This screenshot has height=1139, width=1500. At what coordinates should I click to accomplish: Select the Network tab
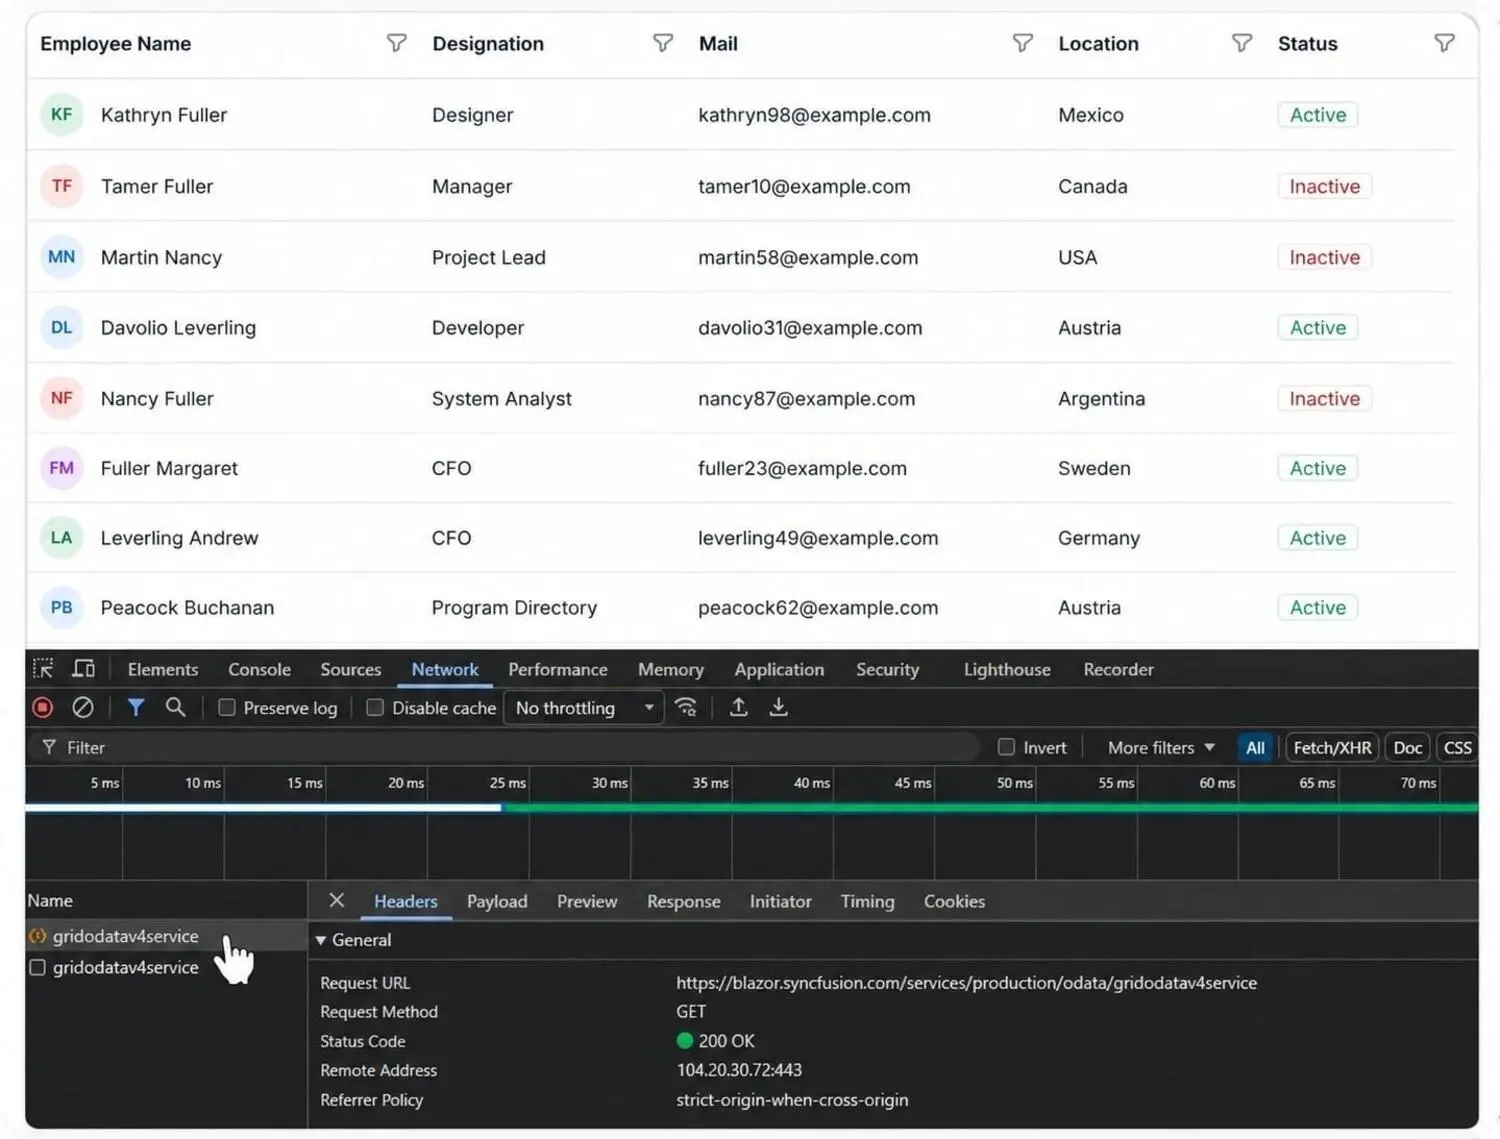click(445, 670)
